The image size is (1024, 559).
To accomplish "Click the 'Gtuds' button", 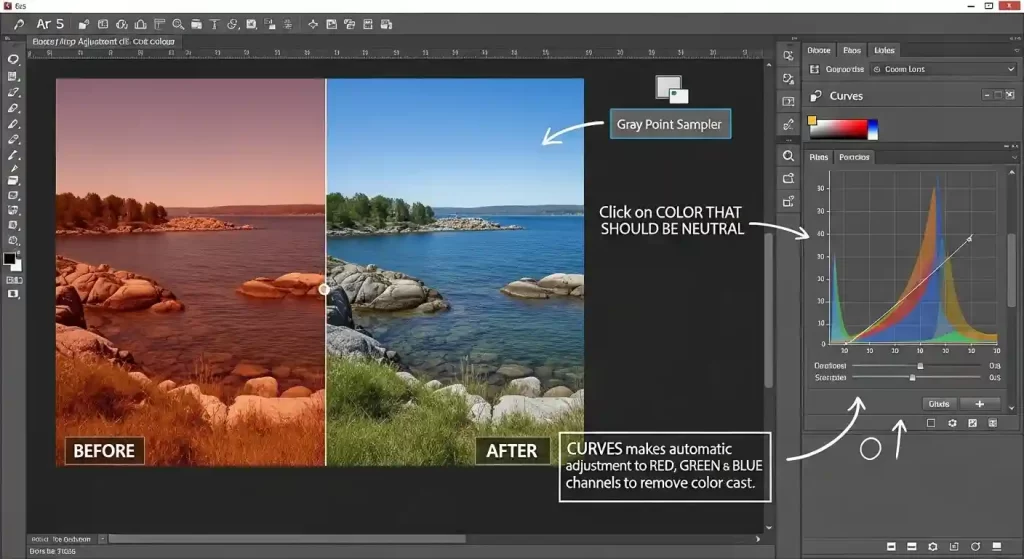I will point(938,404).
